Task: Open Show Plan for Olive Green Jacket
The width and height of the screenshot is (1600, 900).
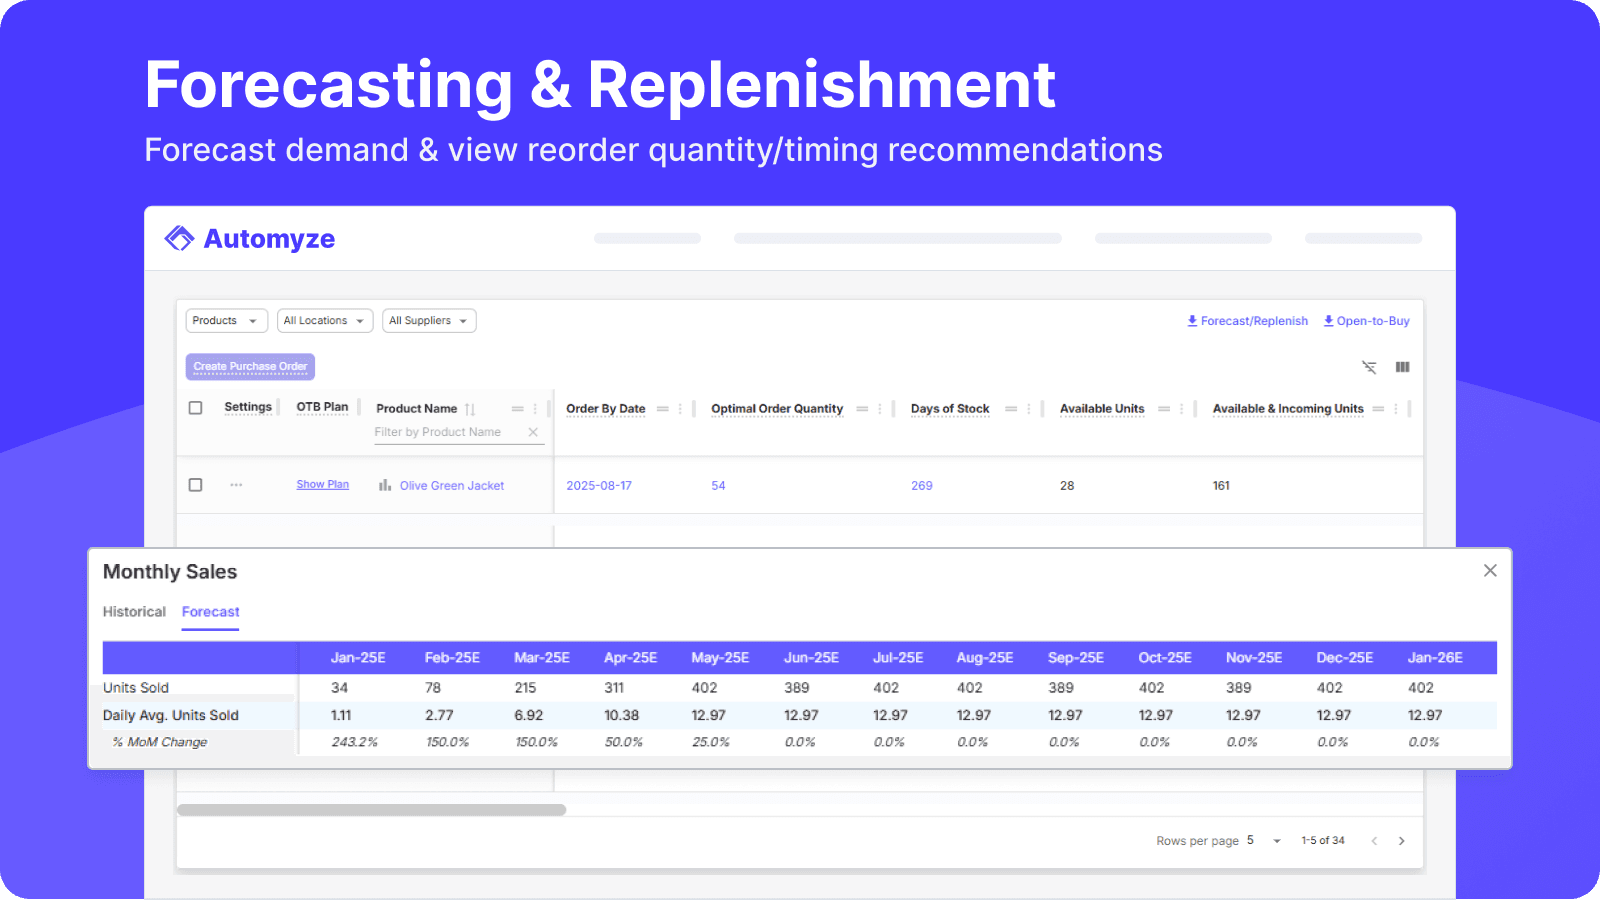Action: [x=322, y=484]
